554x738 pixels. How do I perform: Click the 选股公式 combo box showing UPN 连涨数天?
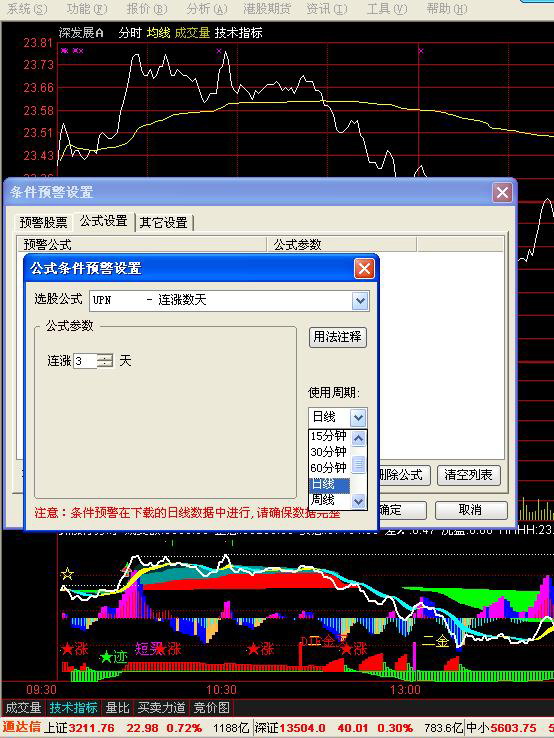pyautogui.click(x=230, y=300)
